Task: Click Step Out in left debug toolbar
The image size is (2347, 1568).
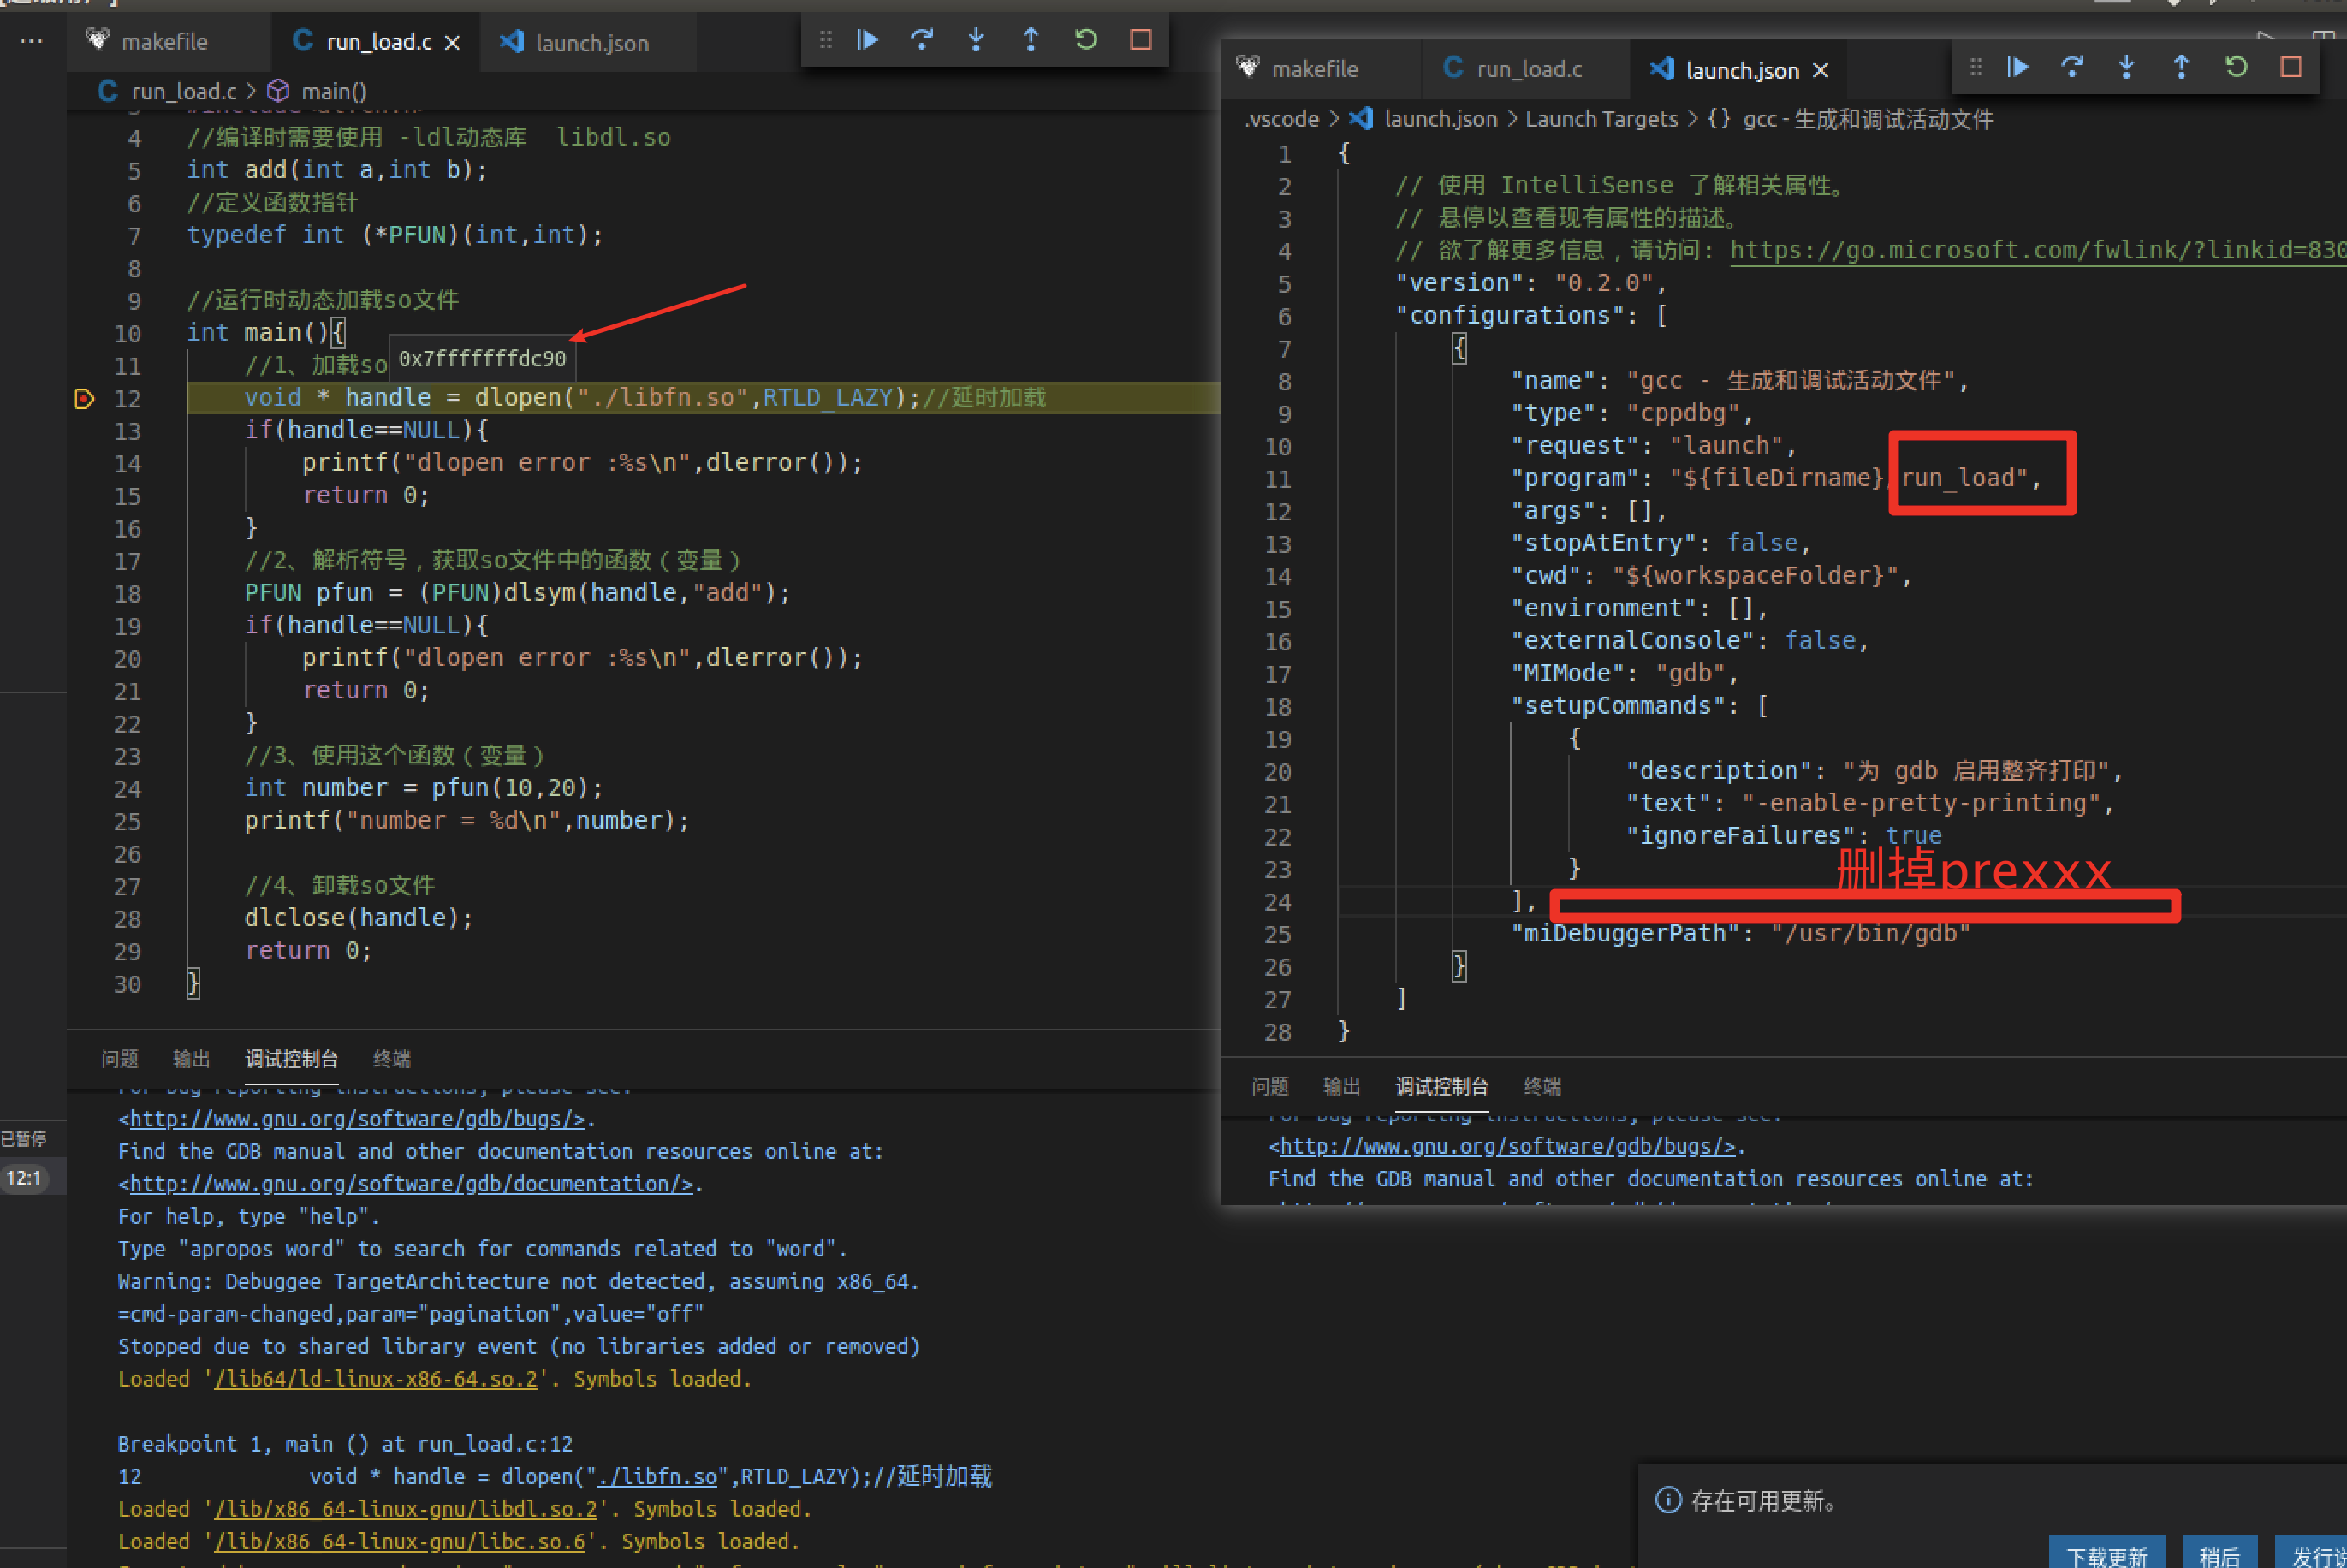Action: pos(1031,40)
